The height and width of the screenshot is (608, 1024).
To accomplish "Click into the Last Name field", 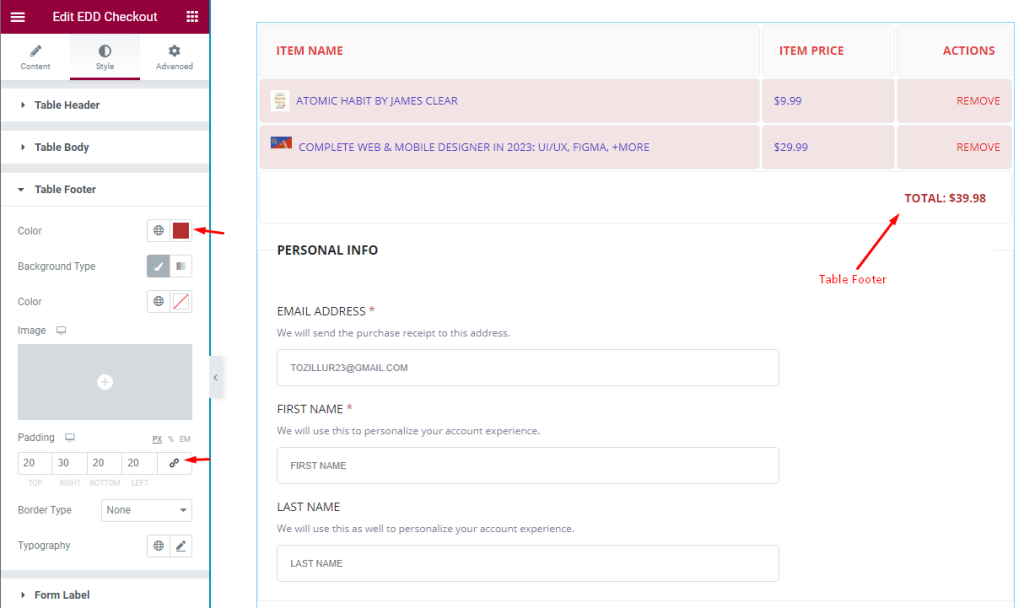I will [x=528, y=564].
